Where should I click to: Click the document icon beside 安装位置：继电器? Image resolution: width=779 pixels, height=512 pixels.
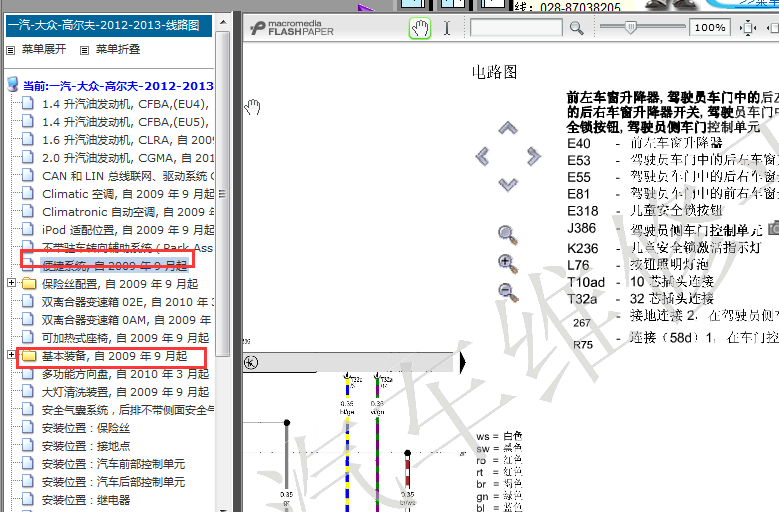point(28,500)
